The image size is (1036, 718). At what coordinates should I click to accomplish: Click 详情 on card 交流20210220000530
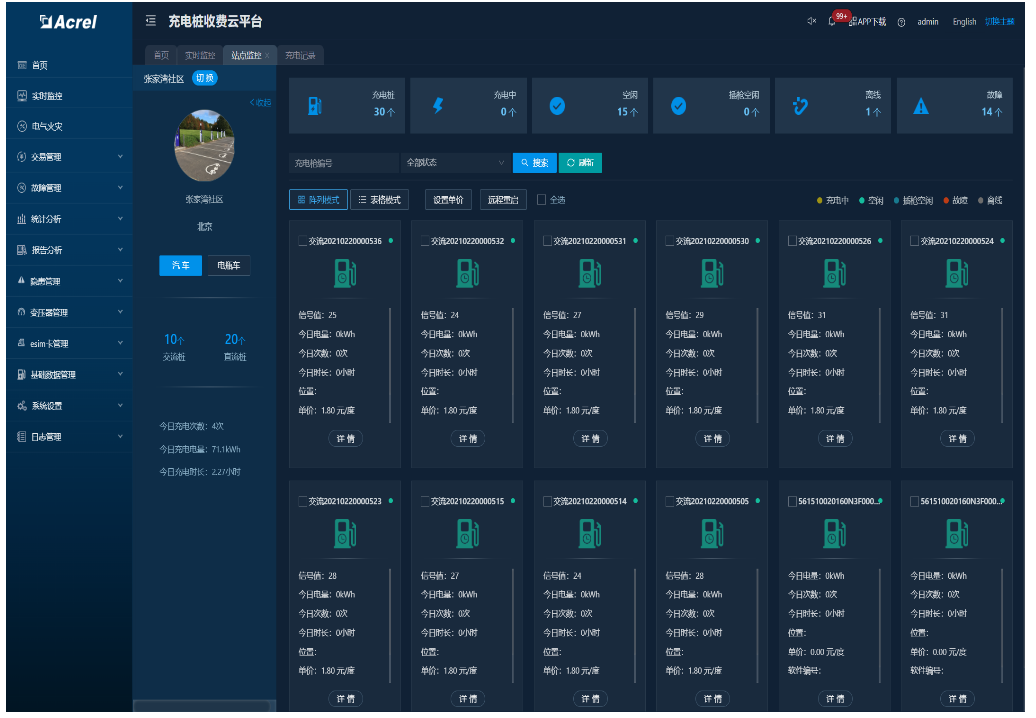(712, 438)
